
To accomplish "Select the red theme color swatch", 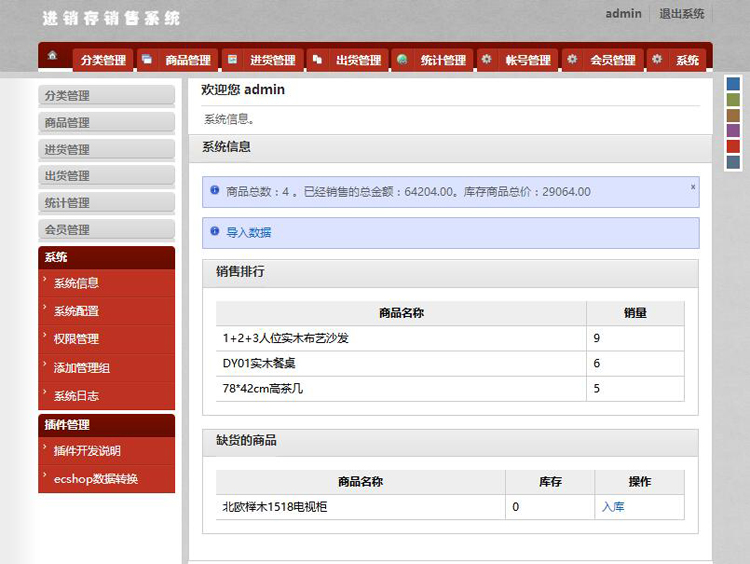I will (733, 146).
